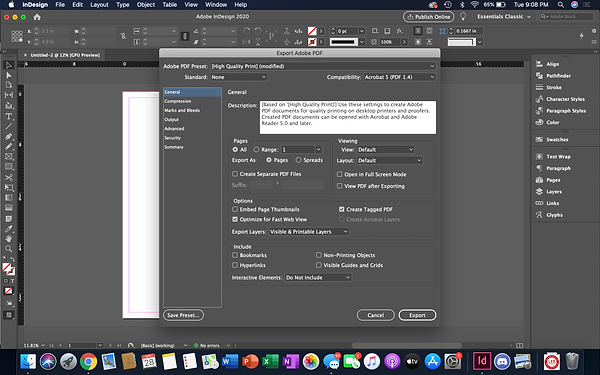The image size is (600, 375).
Task: Open Google Chrome from the Dock
Action: click(x=88, y=361)
